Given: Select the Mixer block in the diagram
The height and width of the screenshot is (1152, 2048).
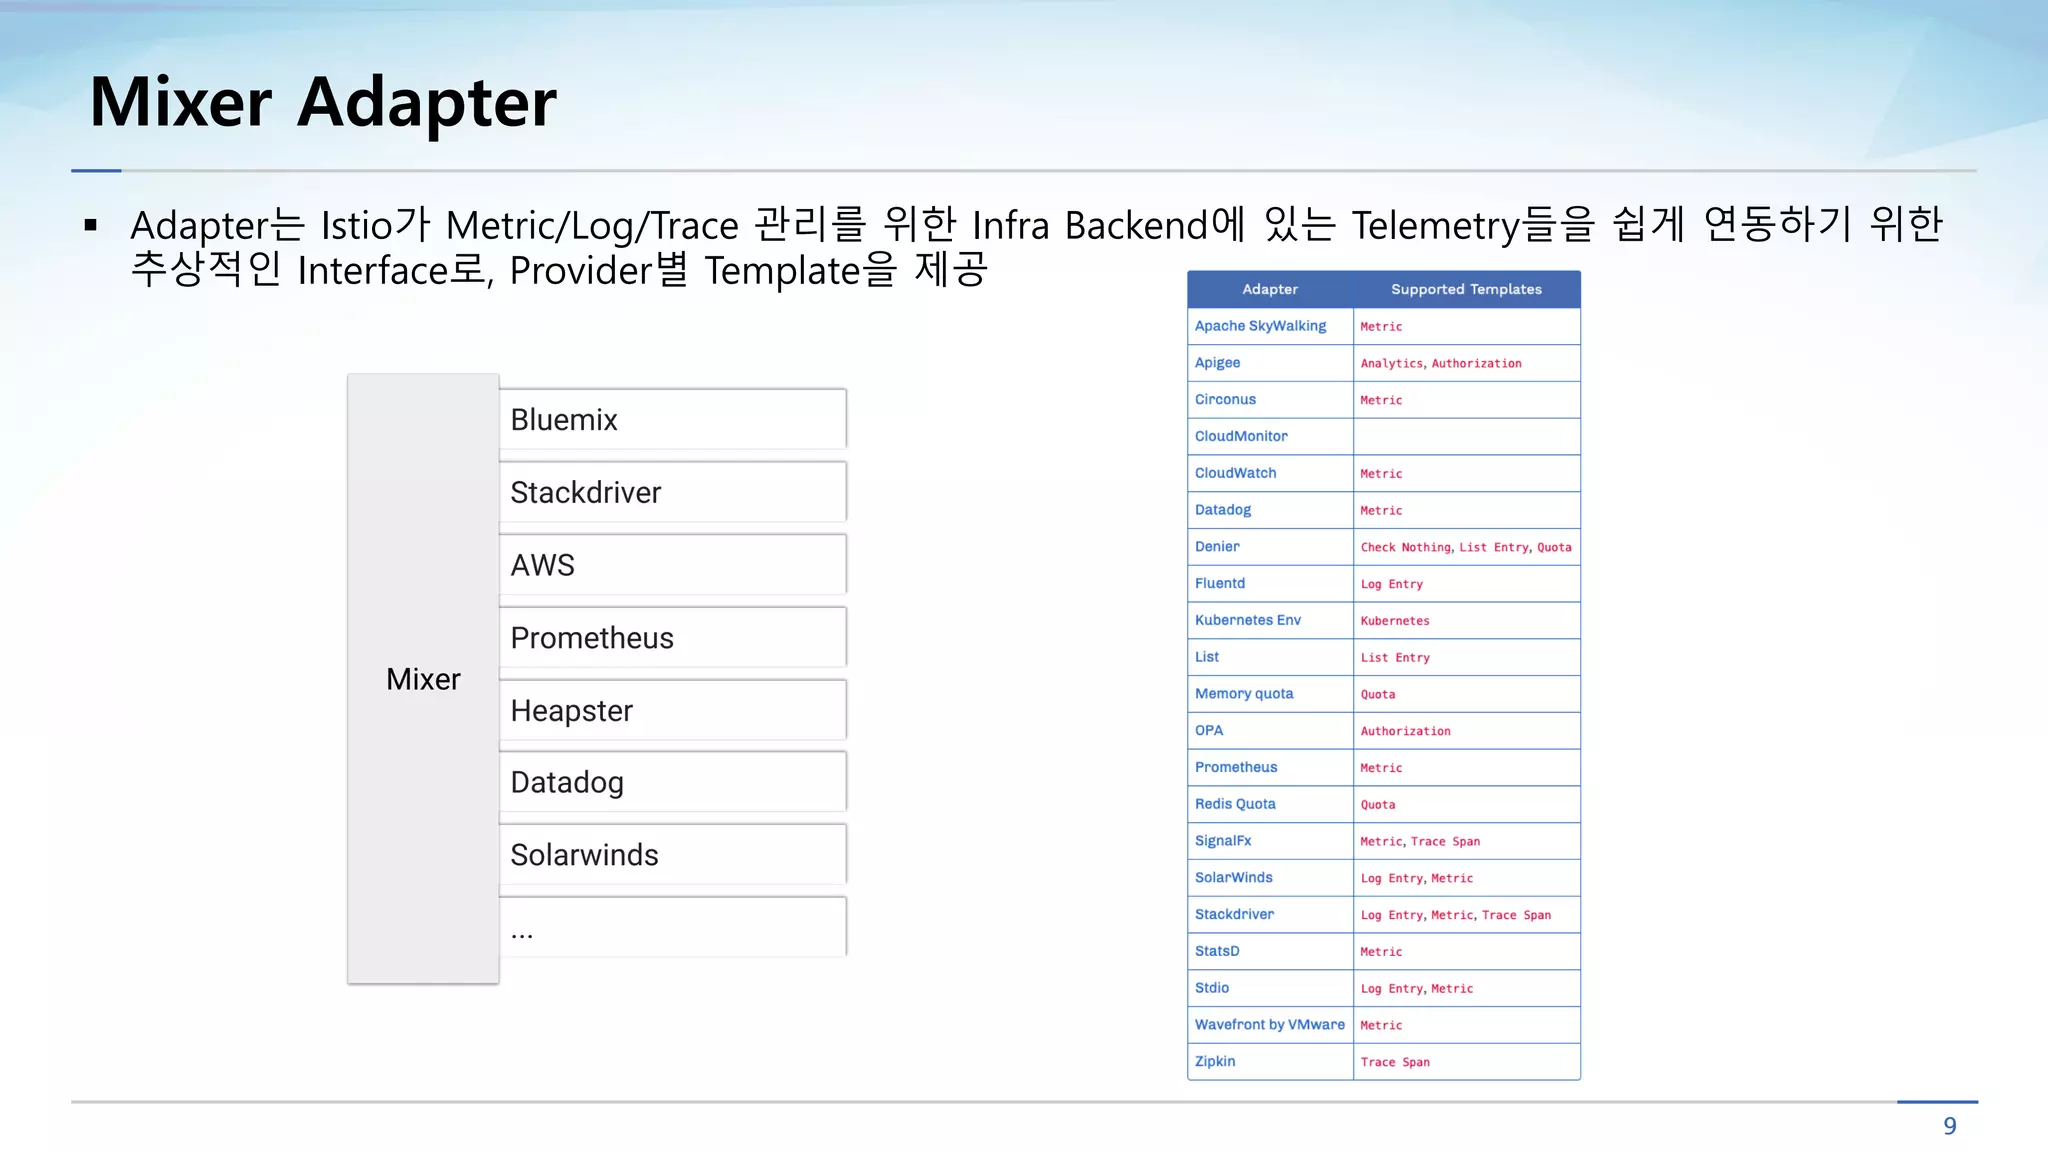Looking at the screenshot, I should (423, 679).
